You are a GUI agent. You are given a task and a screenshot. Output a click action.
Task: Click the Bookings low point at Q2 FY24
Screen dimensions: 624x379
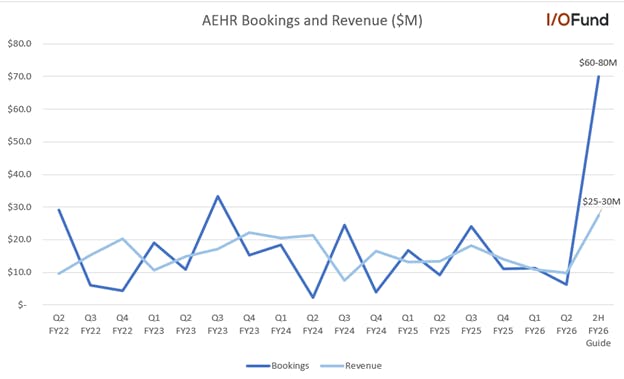[313, 297]
